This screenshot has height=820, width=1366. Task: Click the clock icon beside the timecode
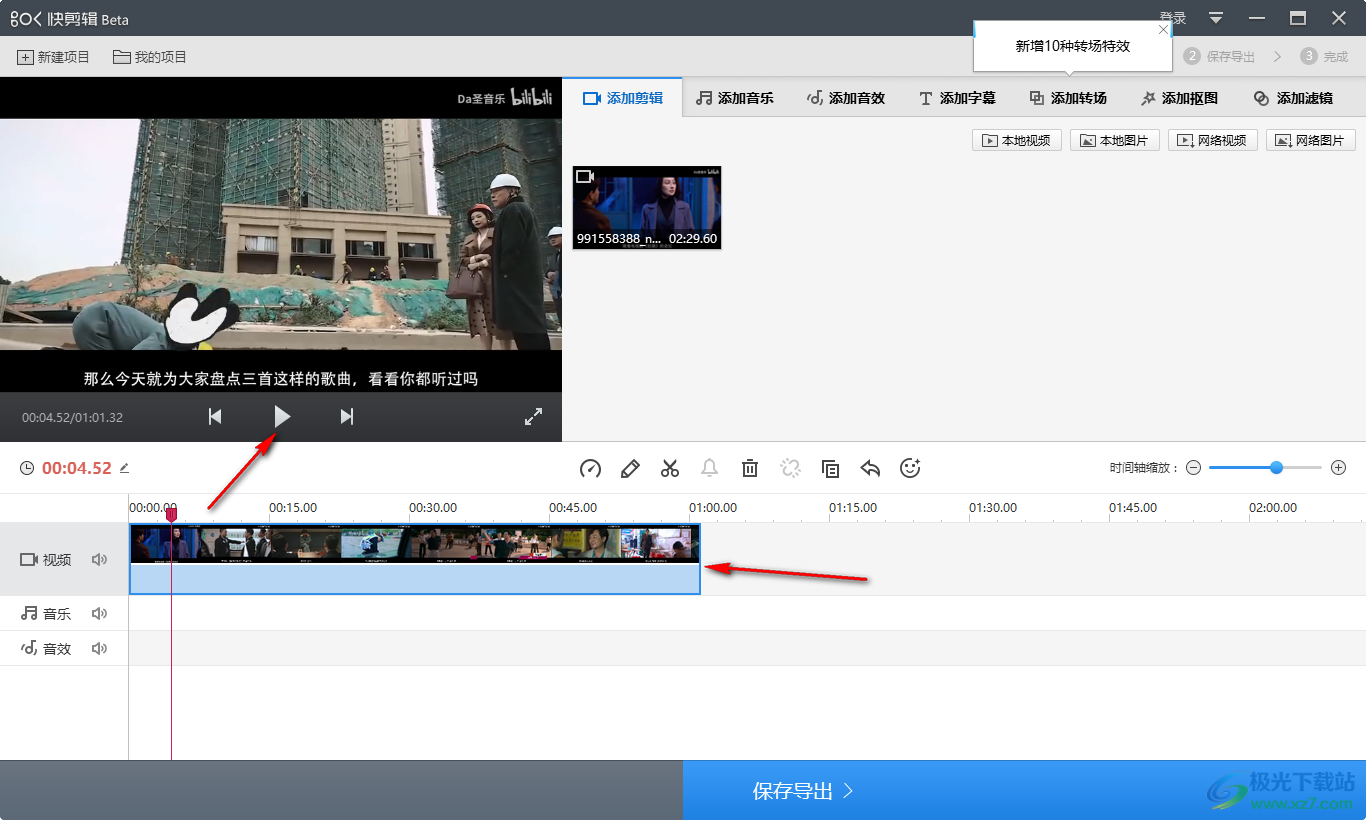[27, 468]
